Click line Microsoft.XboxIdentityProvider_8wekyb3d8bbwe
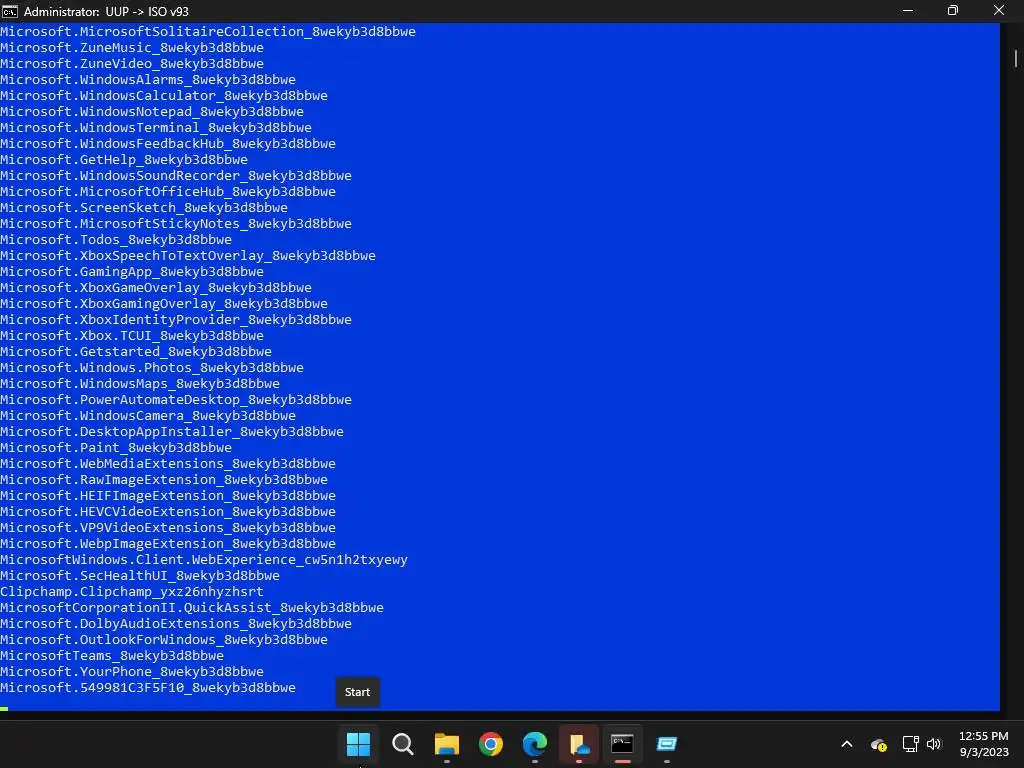This screenshot has width=1024, height=768. 176,319
